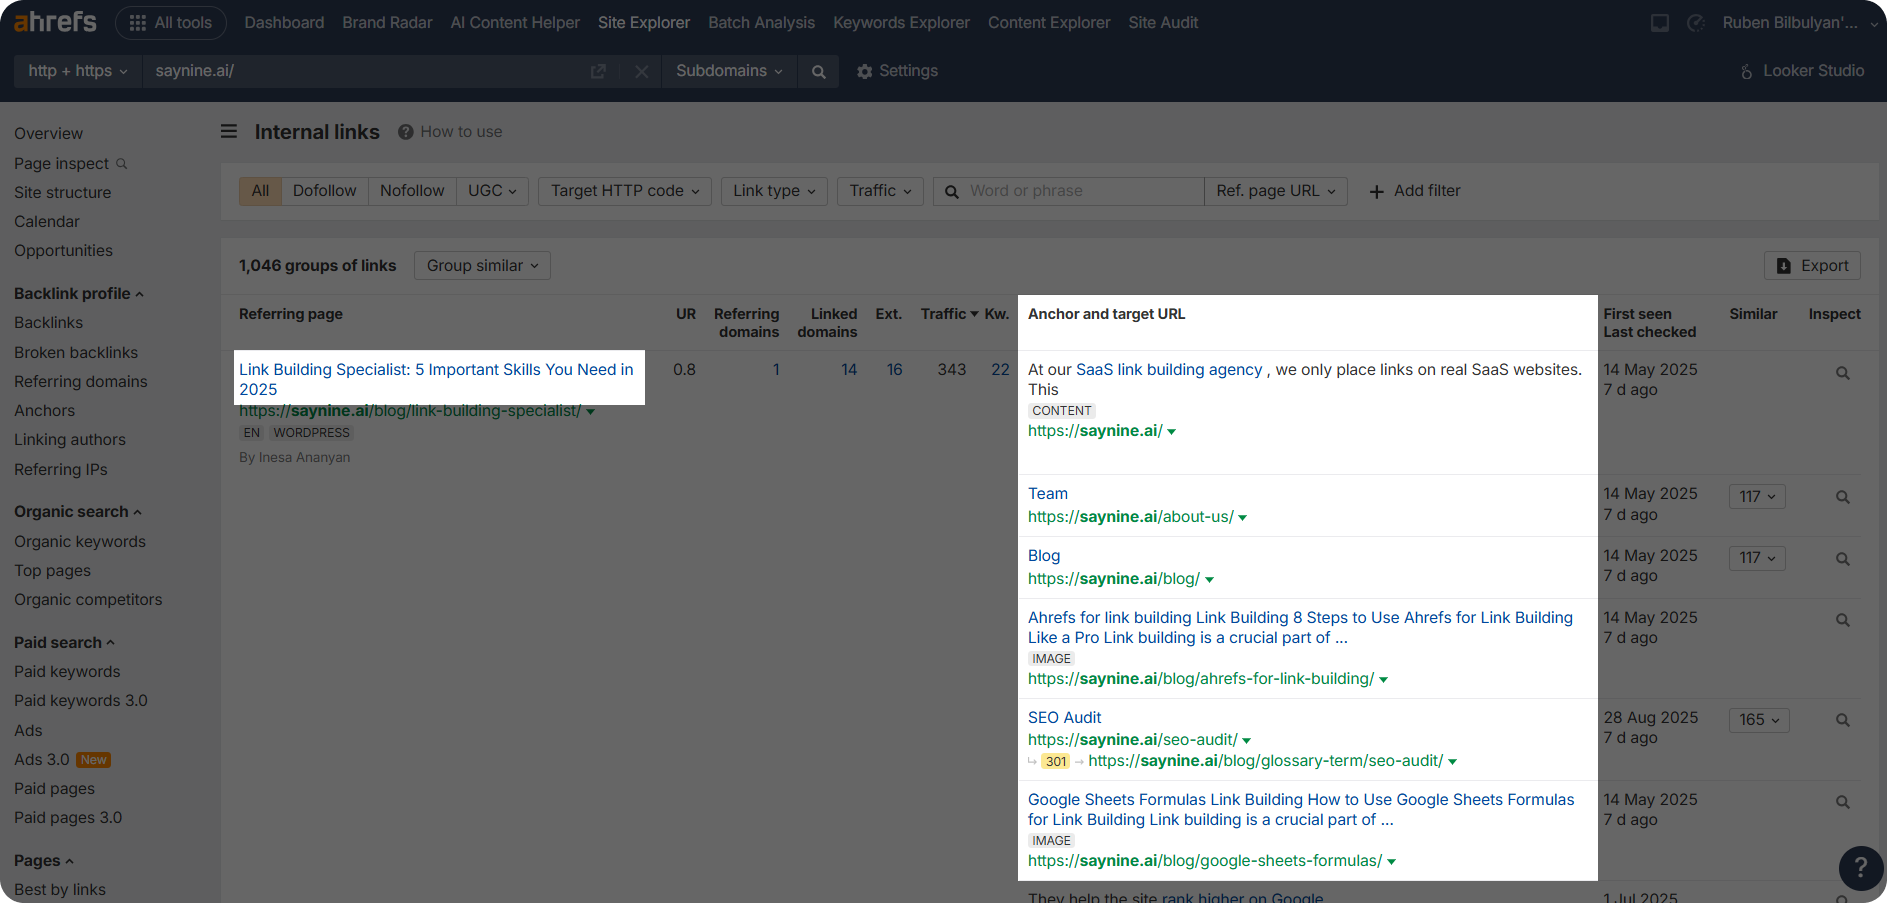Inspect the saynine.ai/ link row
This screenshot has height=903, width=1887.
(1842, 373)
